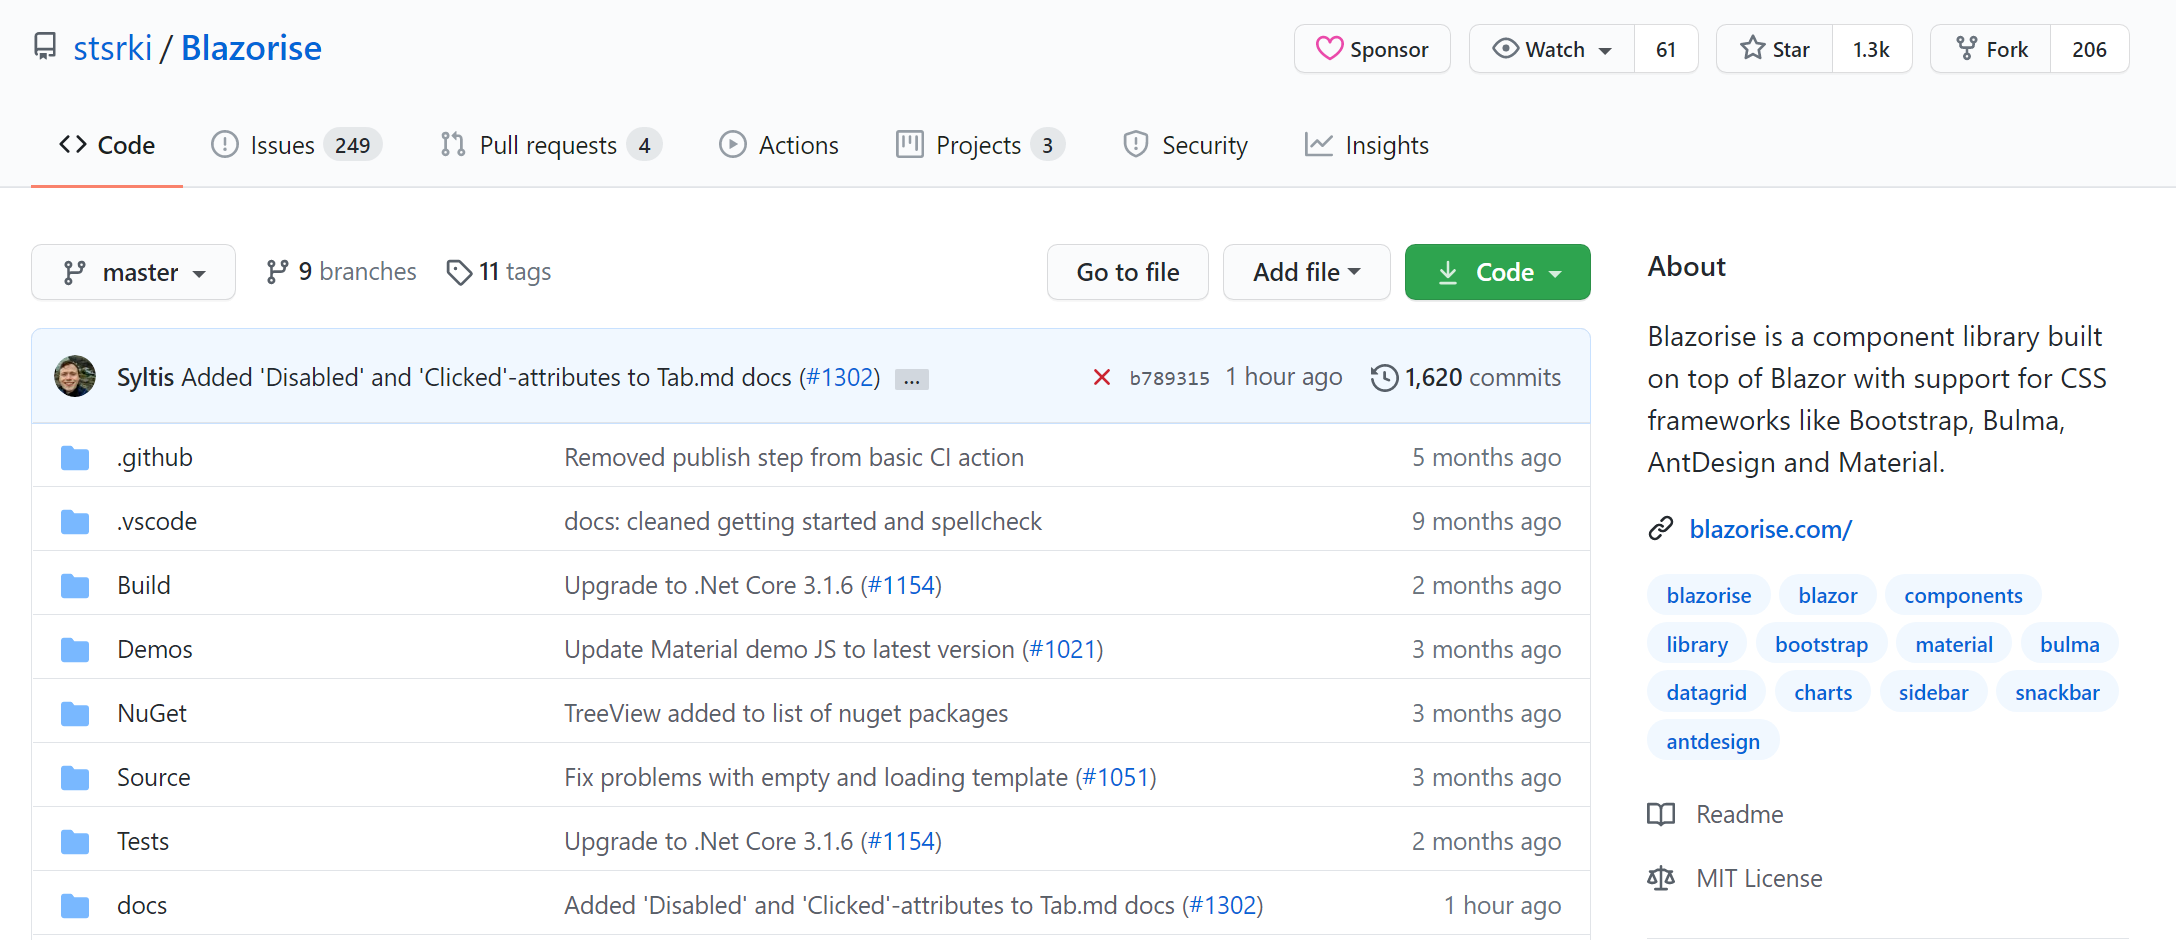Click the Go to file button
Image resolution: width=2176 pixels, height=940 pixels.
click(1127, 271)
